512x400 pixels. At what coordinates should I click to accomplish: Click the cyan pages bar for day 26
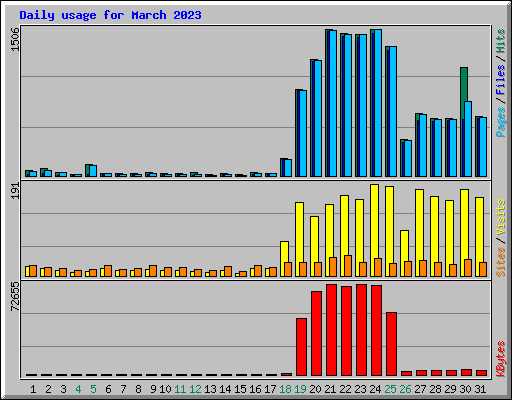408,159
